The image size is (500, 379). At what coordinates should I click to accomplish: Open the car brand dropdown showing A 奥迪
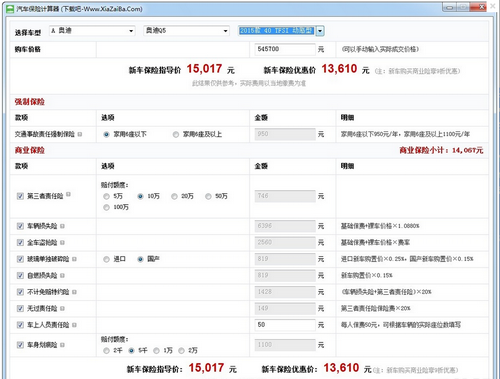click(92, 31)
